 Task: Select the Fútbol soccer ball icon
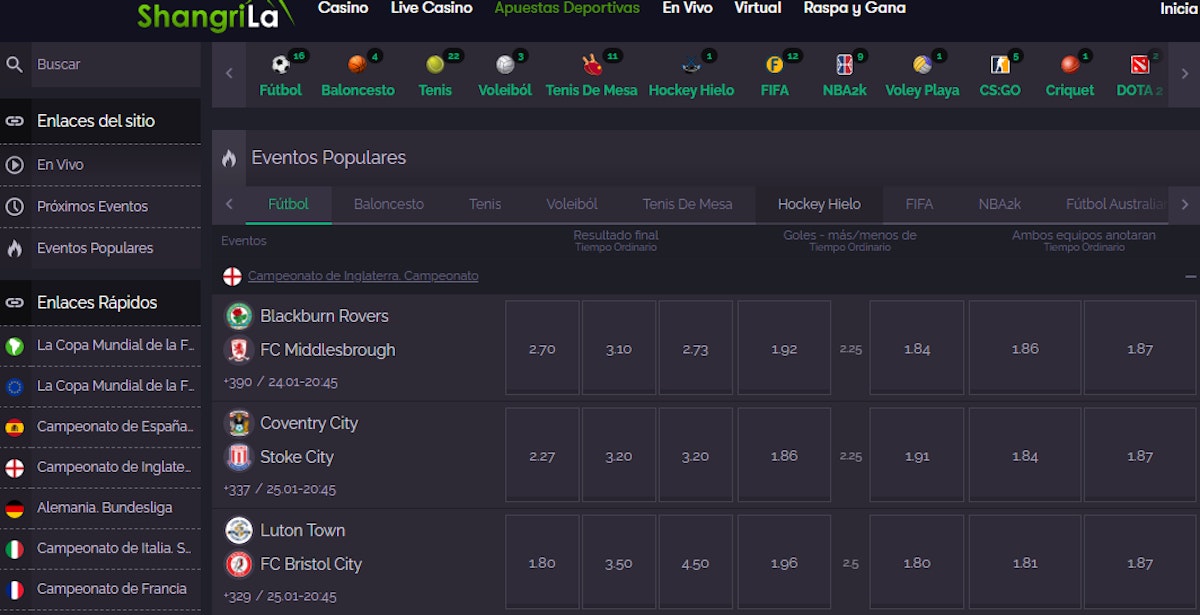[x=280, y=65]
